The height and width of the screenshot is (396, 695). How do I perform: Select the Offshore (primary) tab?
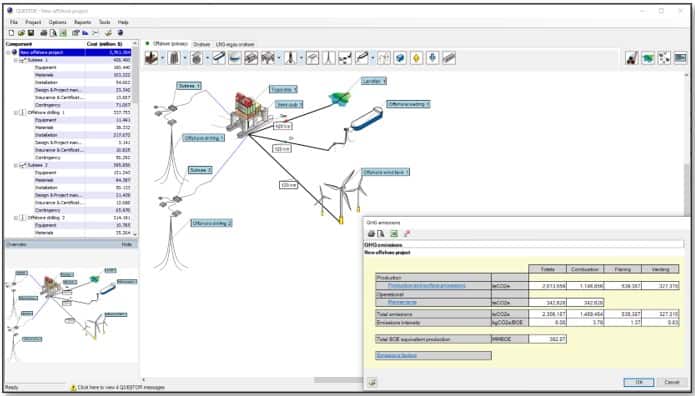pyautogui.click(x=170, y=44)
